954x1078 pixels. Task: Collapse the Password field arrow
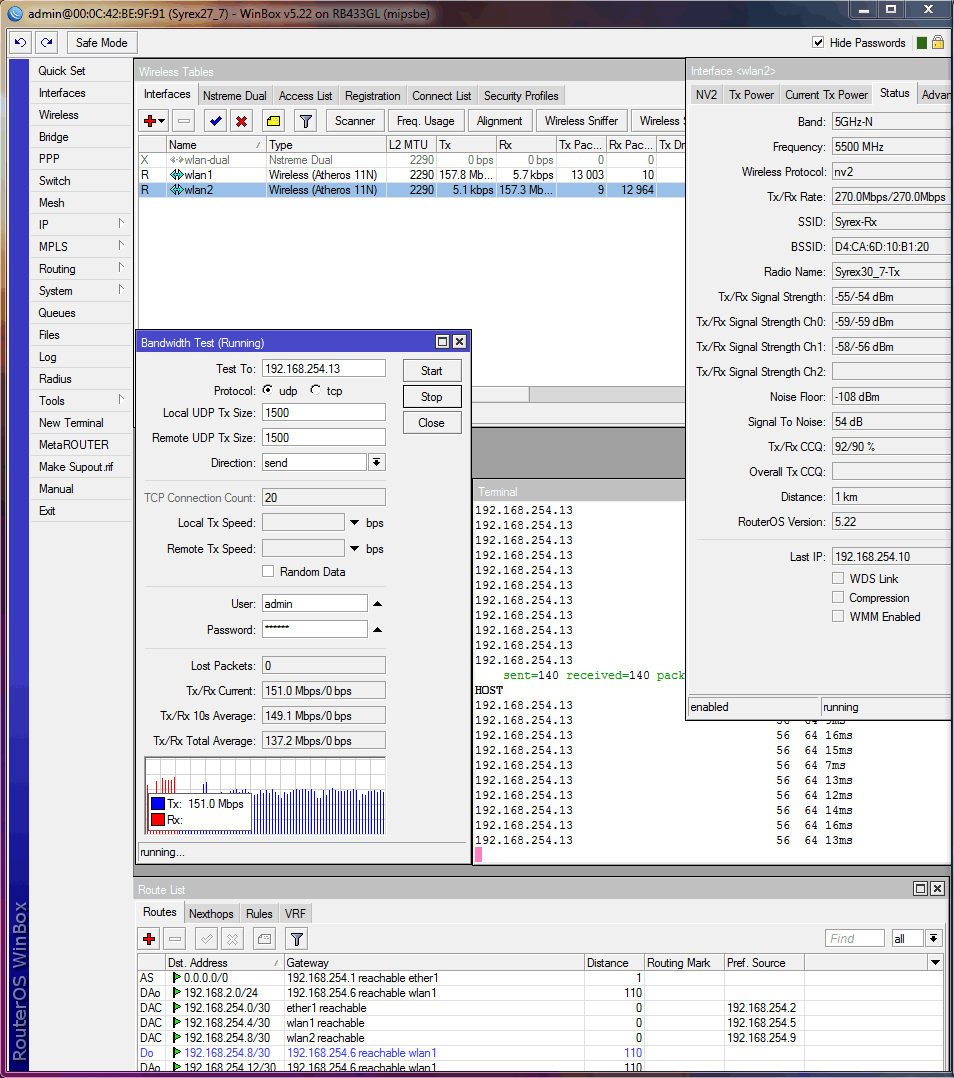[x=377, y=630]
